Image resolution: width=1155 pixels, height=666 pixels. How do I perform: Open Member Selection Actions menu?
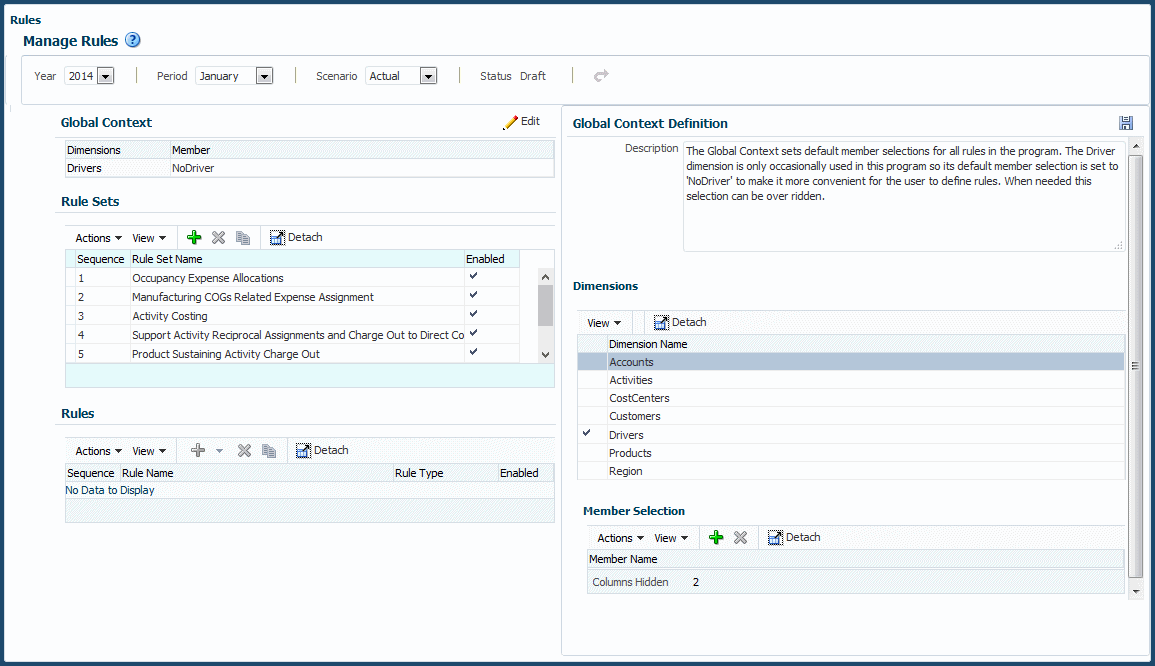click(620, 538)
